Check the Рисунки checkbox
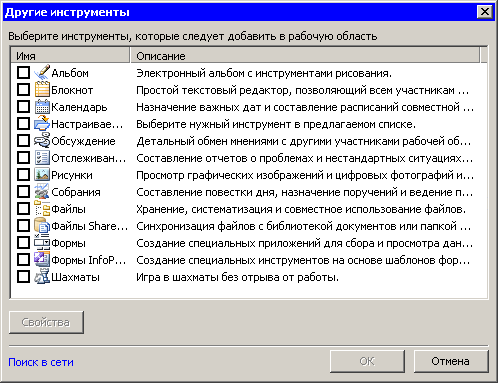 point(23,174)
